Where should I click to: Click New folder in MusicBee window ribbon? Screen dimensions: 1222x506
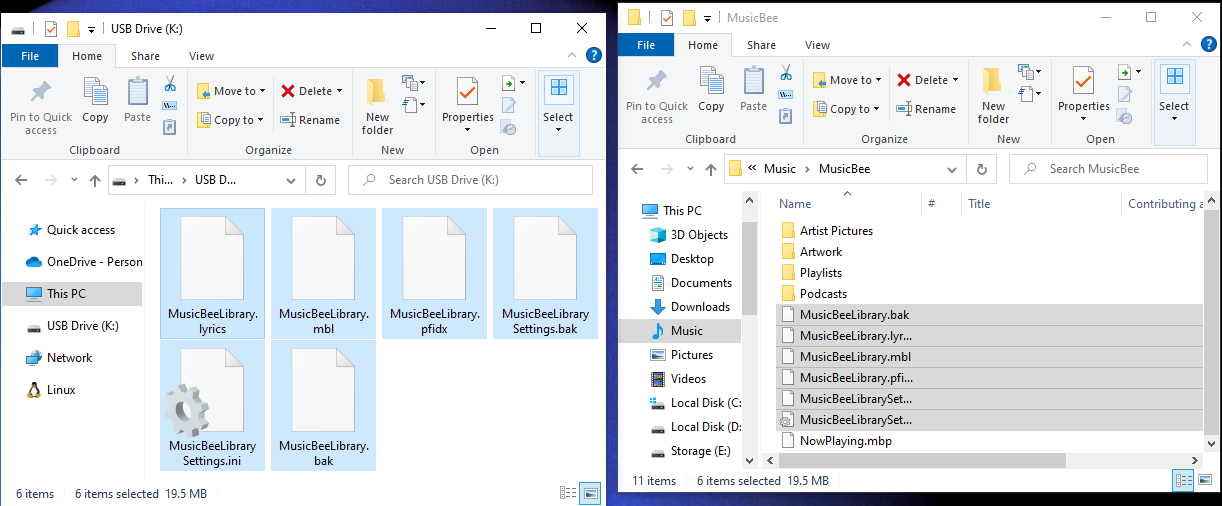(x=993, y=96)
